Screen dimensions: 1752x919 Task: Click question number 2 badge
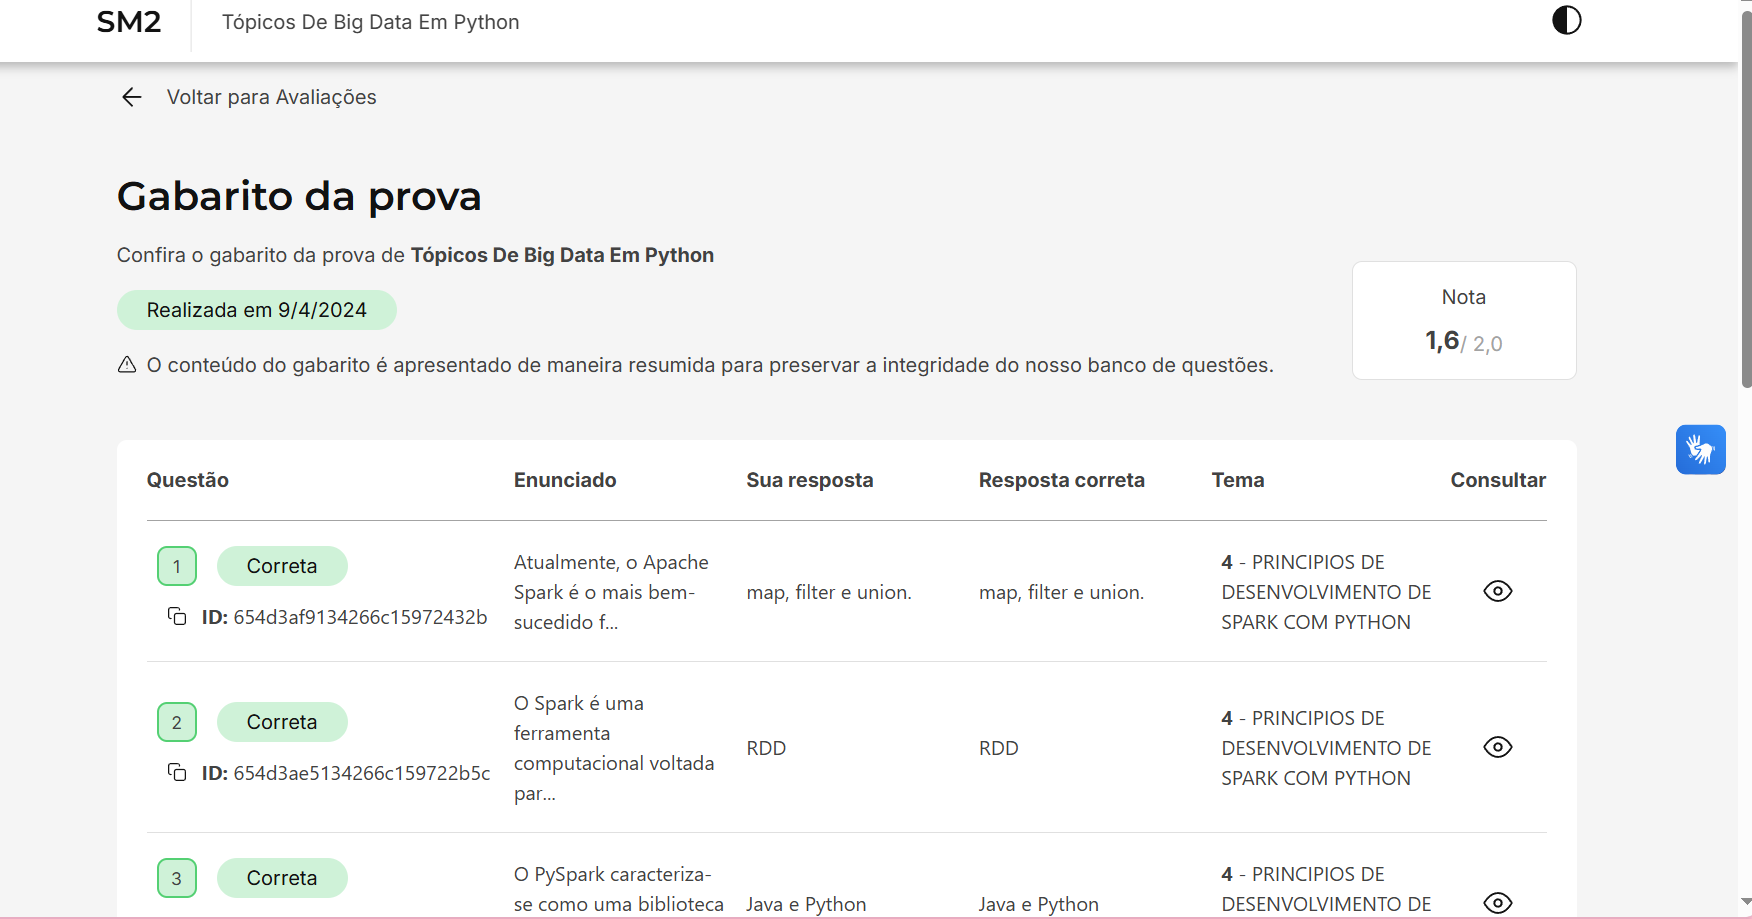(177, 722)
